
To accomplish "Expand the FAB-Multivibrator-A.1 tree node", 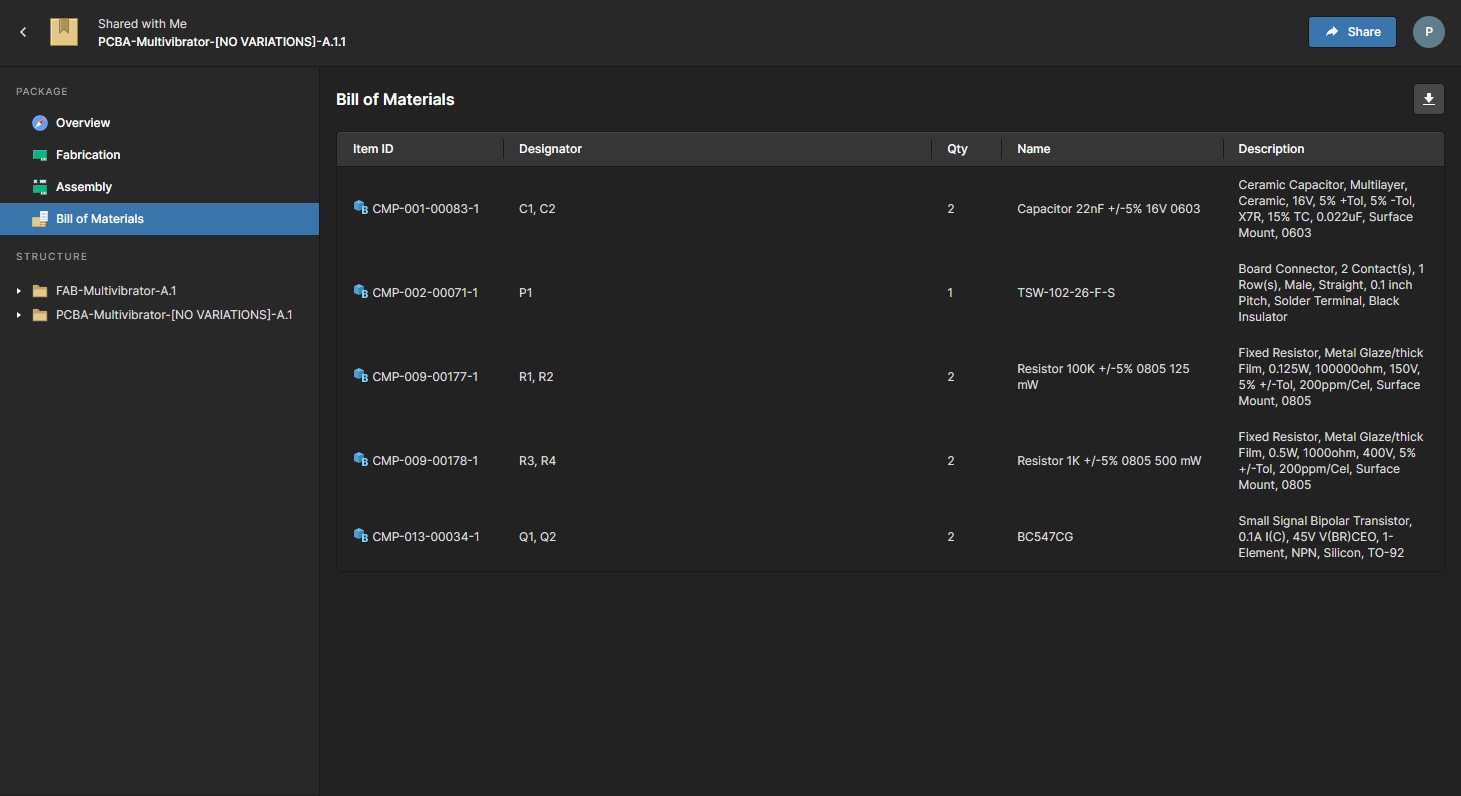I will [19, 291].
